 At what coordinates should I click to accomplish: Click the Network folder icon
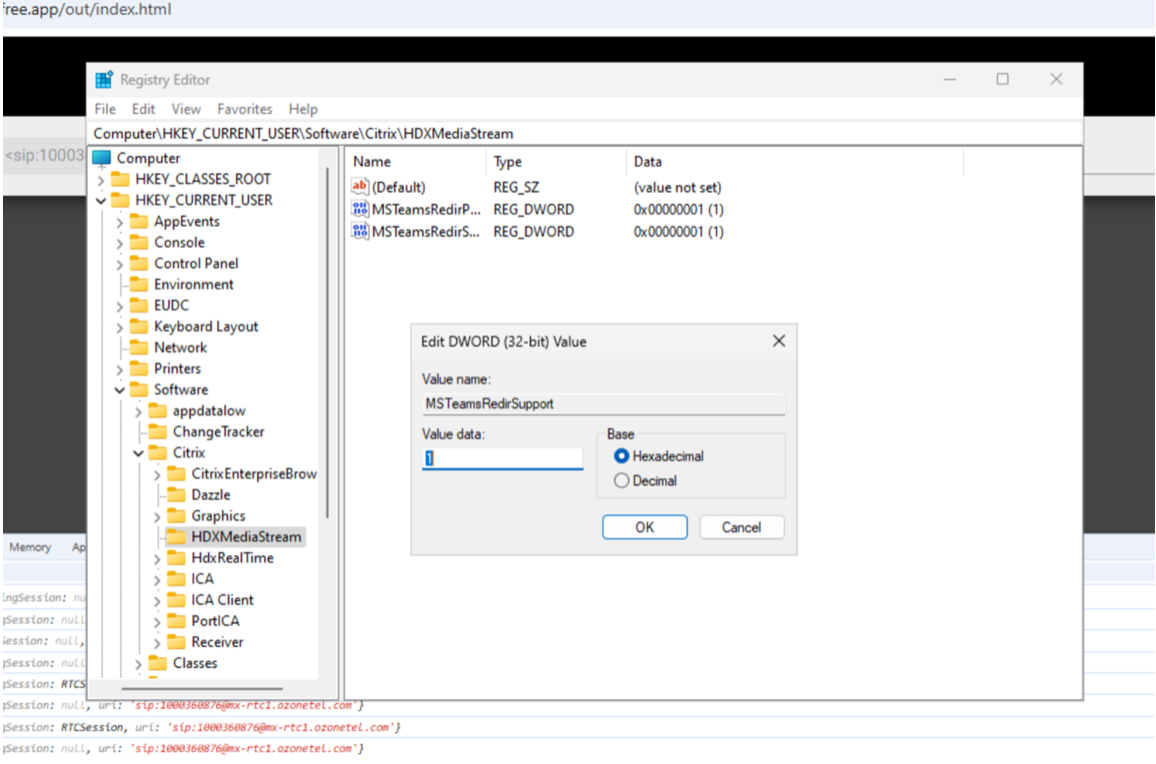pyautogui.click(x=139, y=347)
